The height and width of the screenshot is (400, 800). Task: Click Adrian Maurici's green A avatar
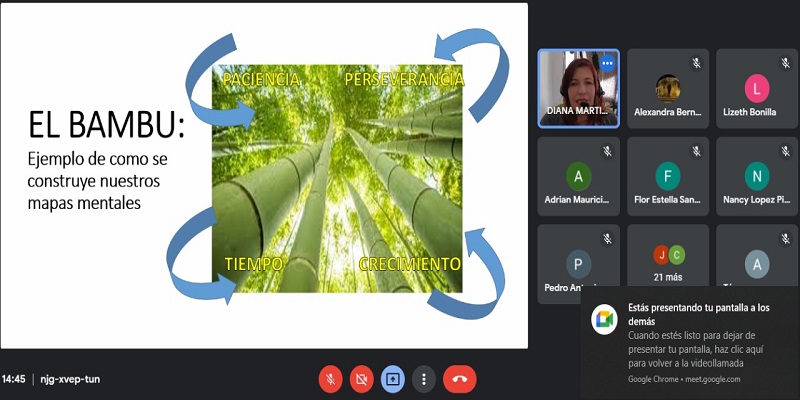tap(578, 176)
